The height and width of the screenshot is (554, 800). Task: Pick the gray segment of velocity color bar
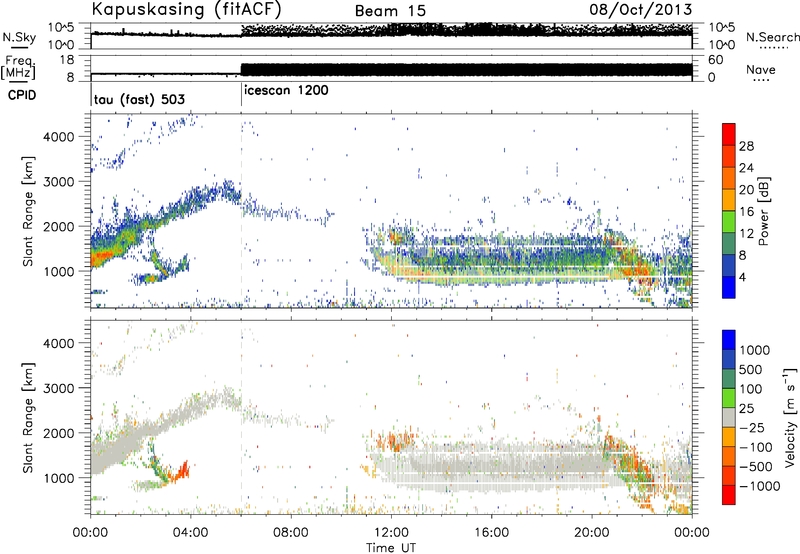[x=729, y=418]
